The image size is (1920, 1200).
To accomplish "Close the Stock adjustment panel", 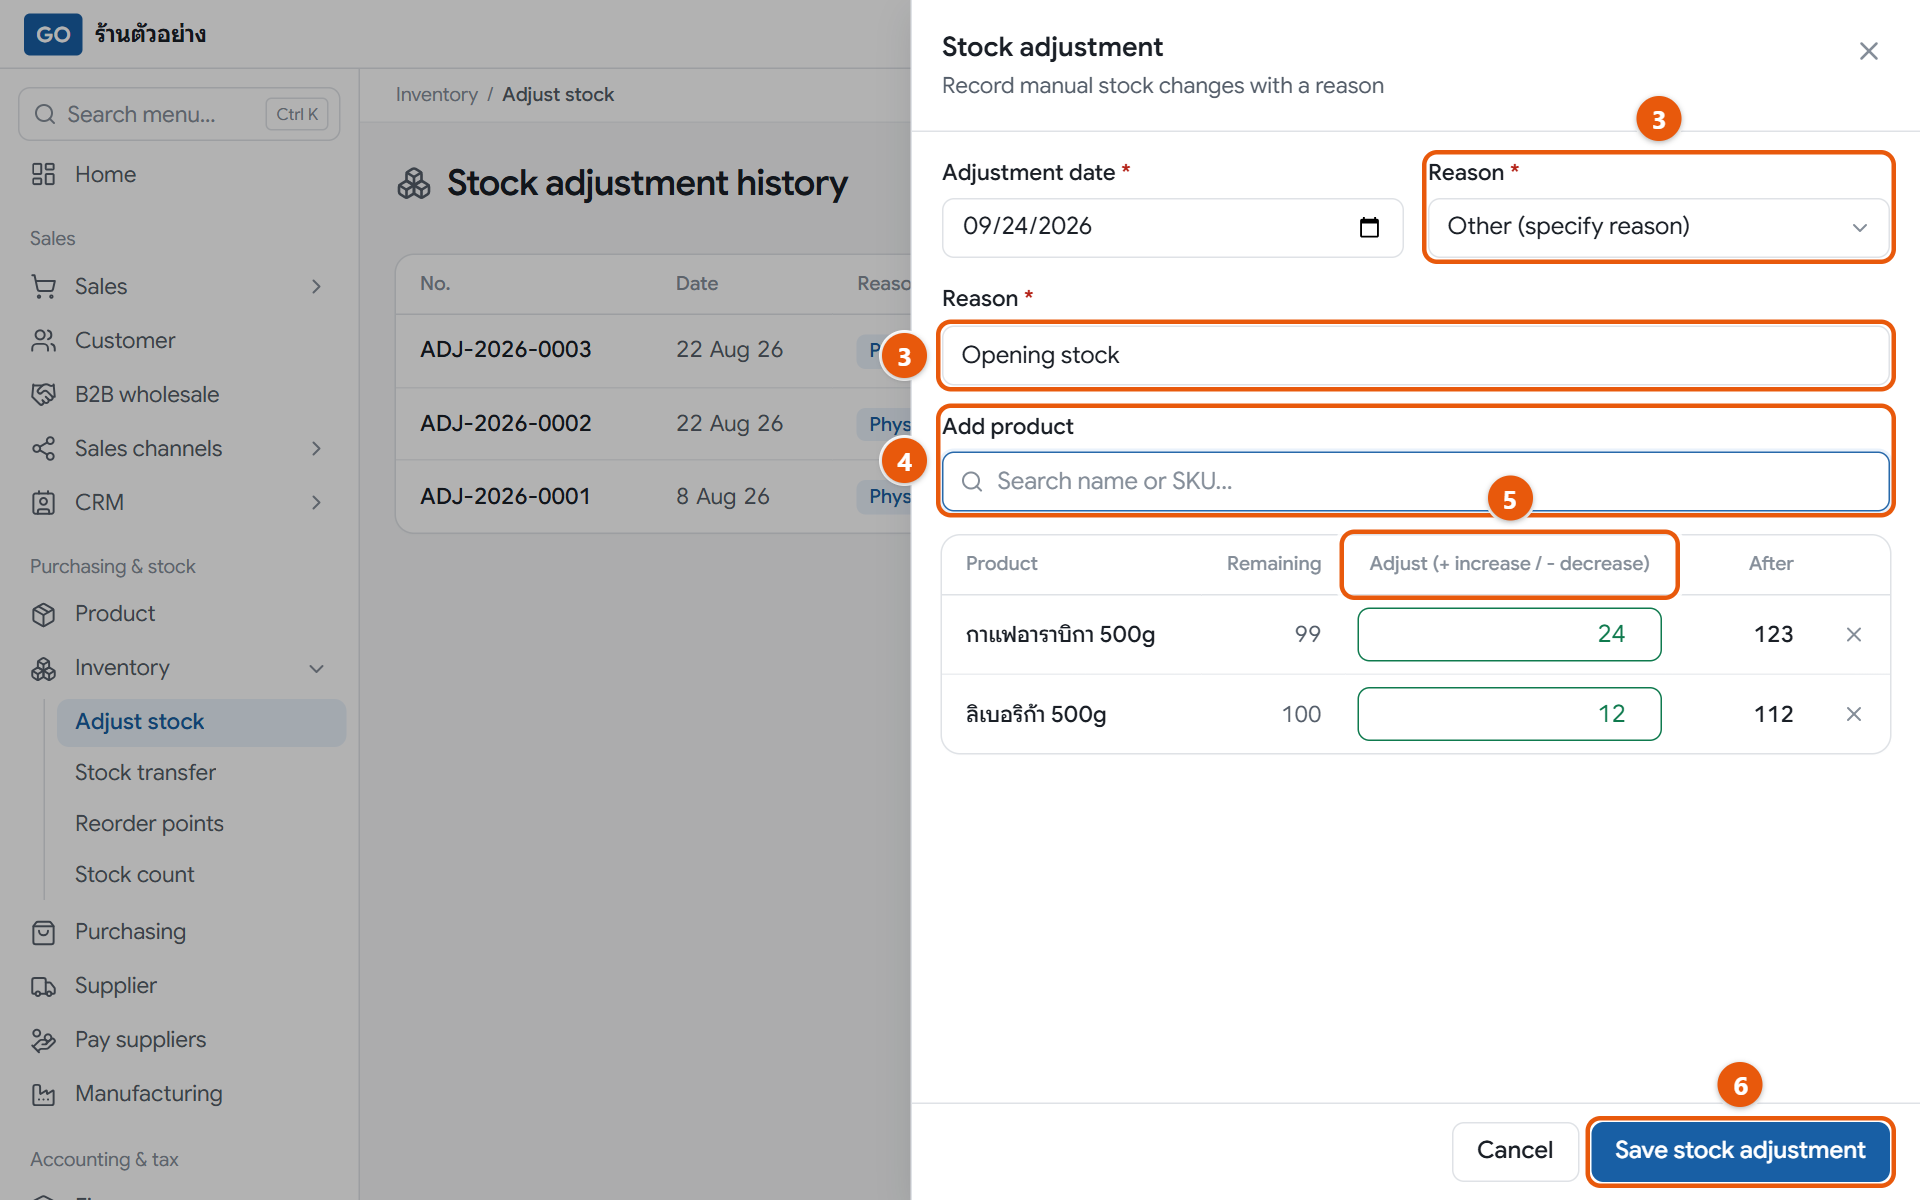I will (1868, 51).
